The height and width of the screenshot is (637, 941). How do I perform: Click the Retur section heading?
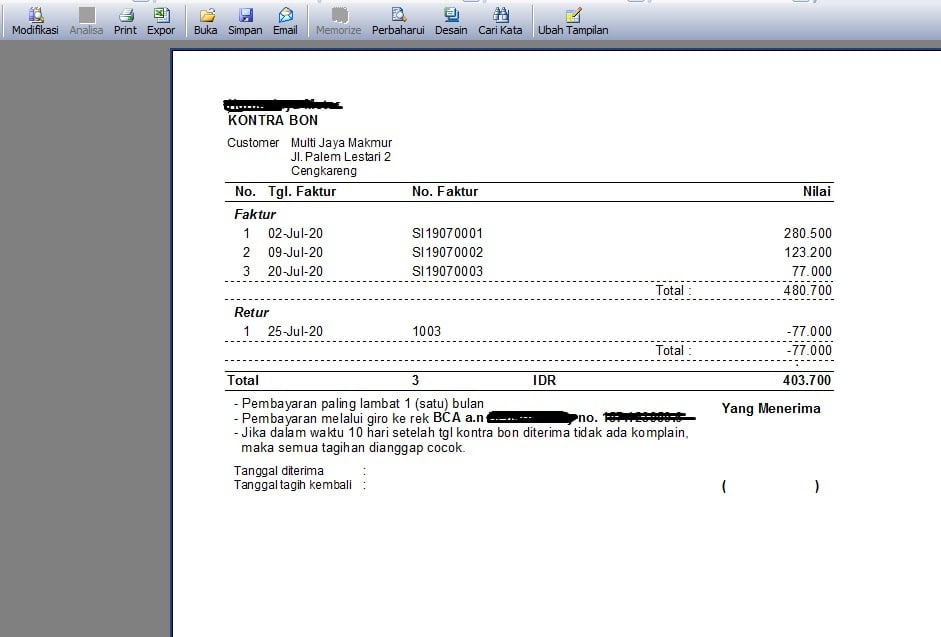(x=251, y=313)
